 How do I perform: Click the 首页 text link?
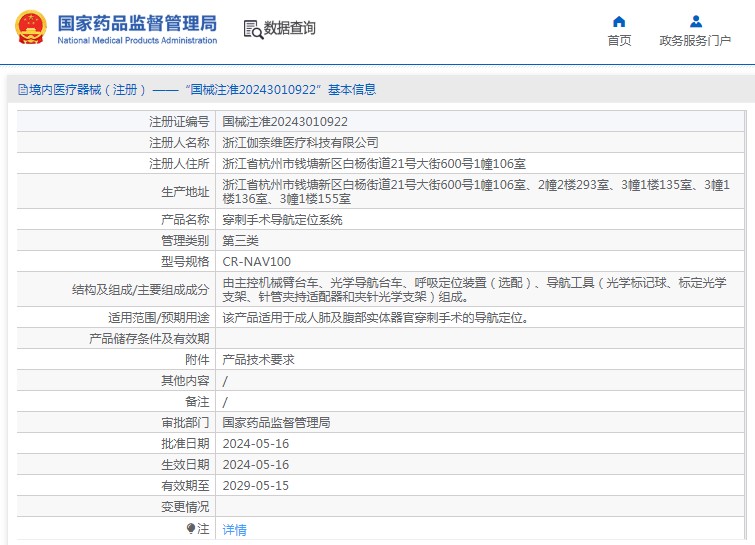pos(619,40)
